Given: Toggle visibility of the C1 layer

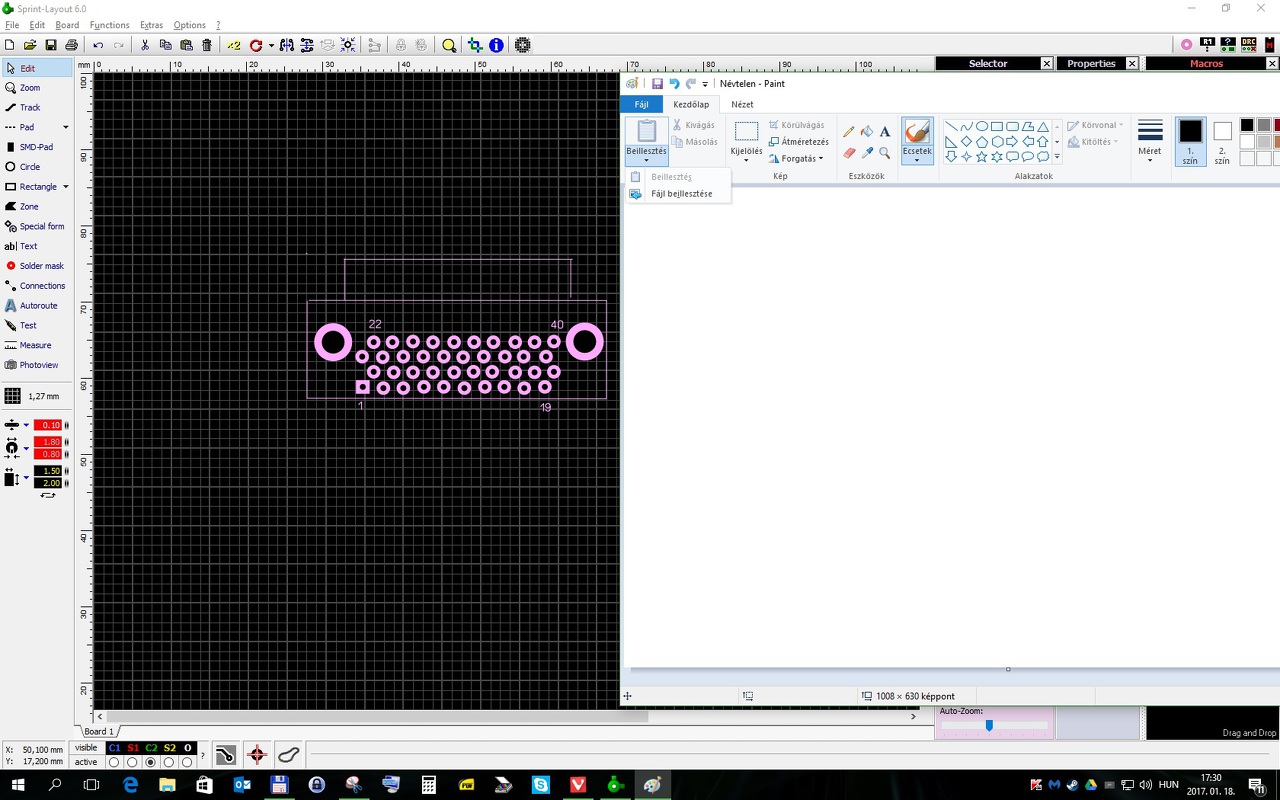Looking at the screenshot, I should (x=114, y=748).
